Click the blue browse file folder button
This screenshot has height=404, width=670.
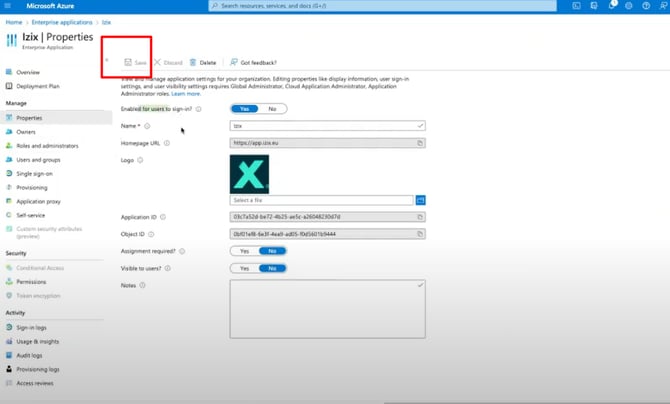[x=420, y=200]
